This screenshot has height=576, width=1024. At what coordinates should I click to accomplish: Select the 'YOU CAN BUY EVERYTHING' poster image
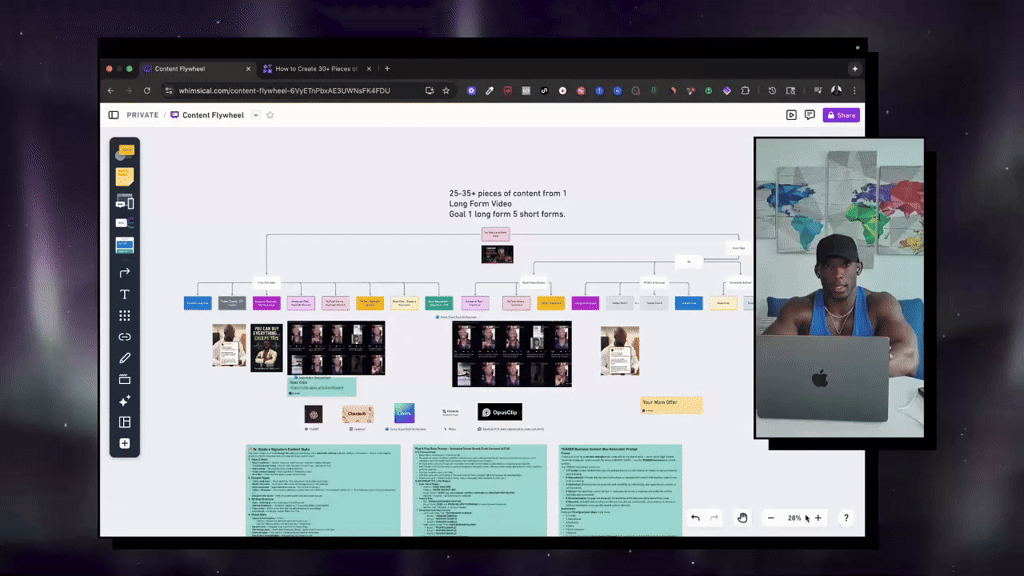click(266, 347)
